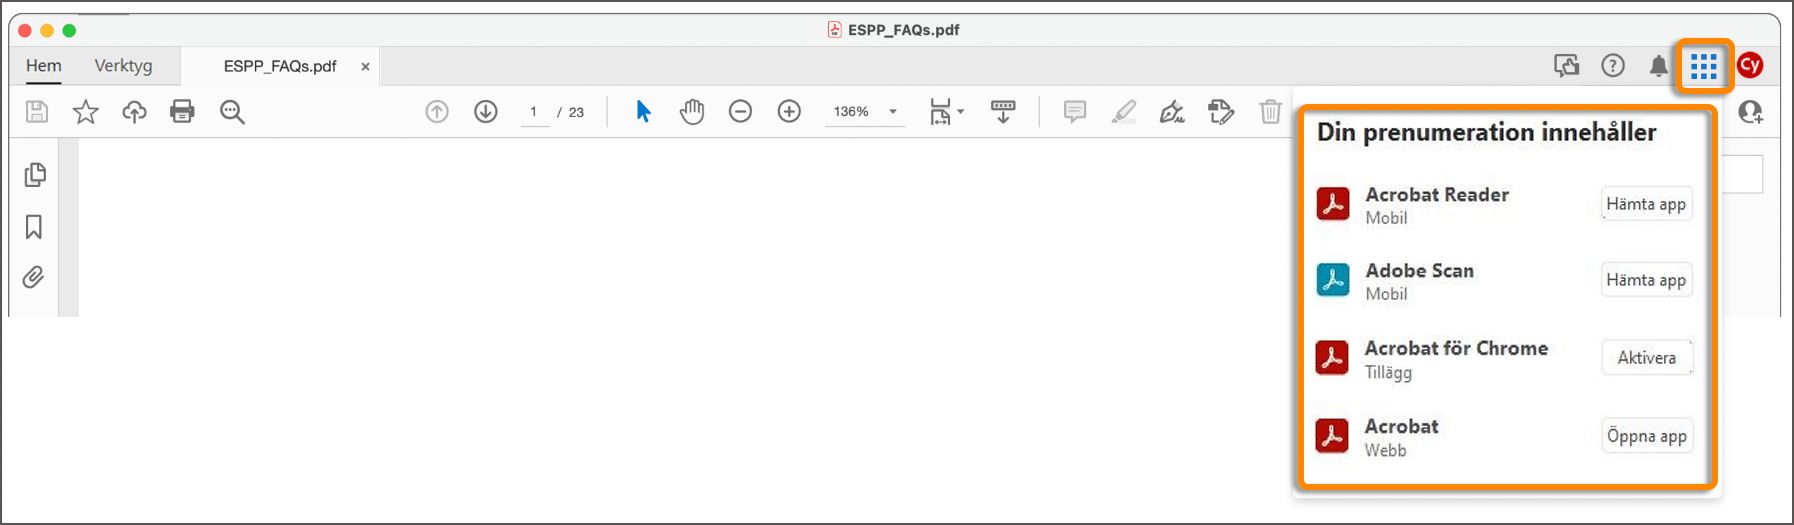Click the 'Din prenumeration innehåller' heading

pos(1486,132)
